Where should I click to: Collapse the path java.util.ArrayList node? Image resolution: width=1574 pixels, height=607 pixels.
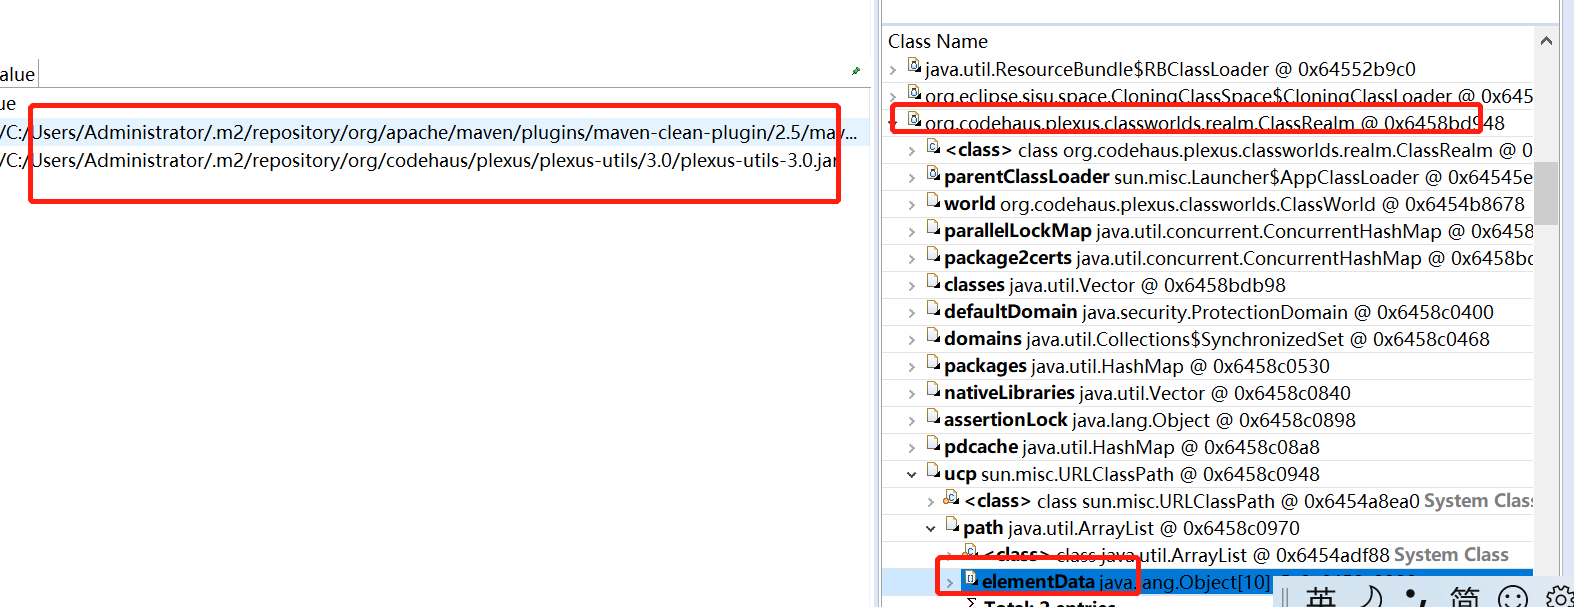pos(931,529)
